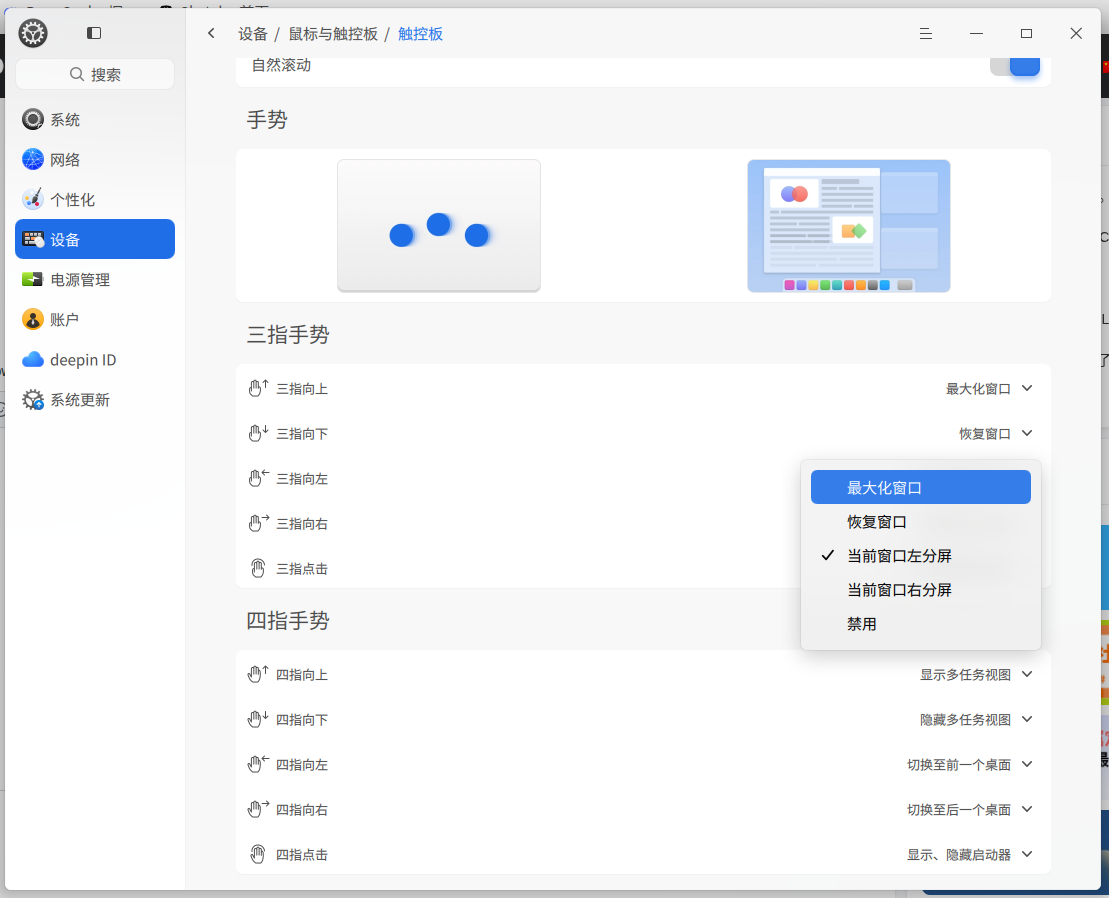Click the 四指向上 hand gesture icon
1109x898 pixels.
click(x=258, y=675)
